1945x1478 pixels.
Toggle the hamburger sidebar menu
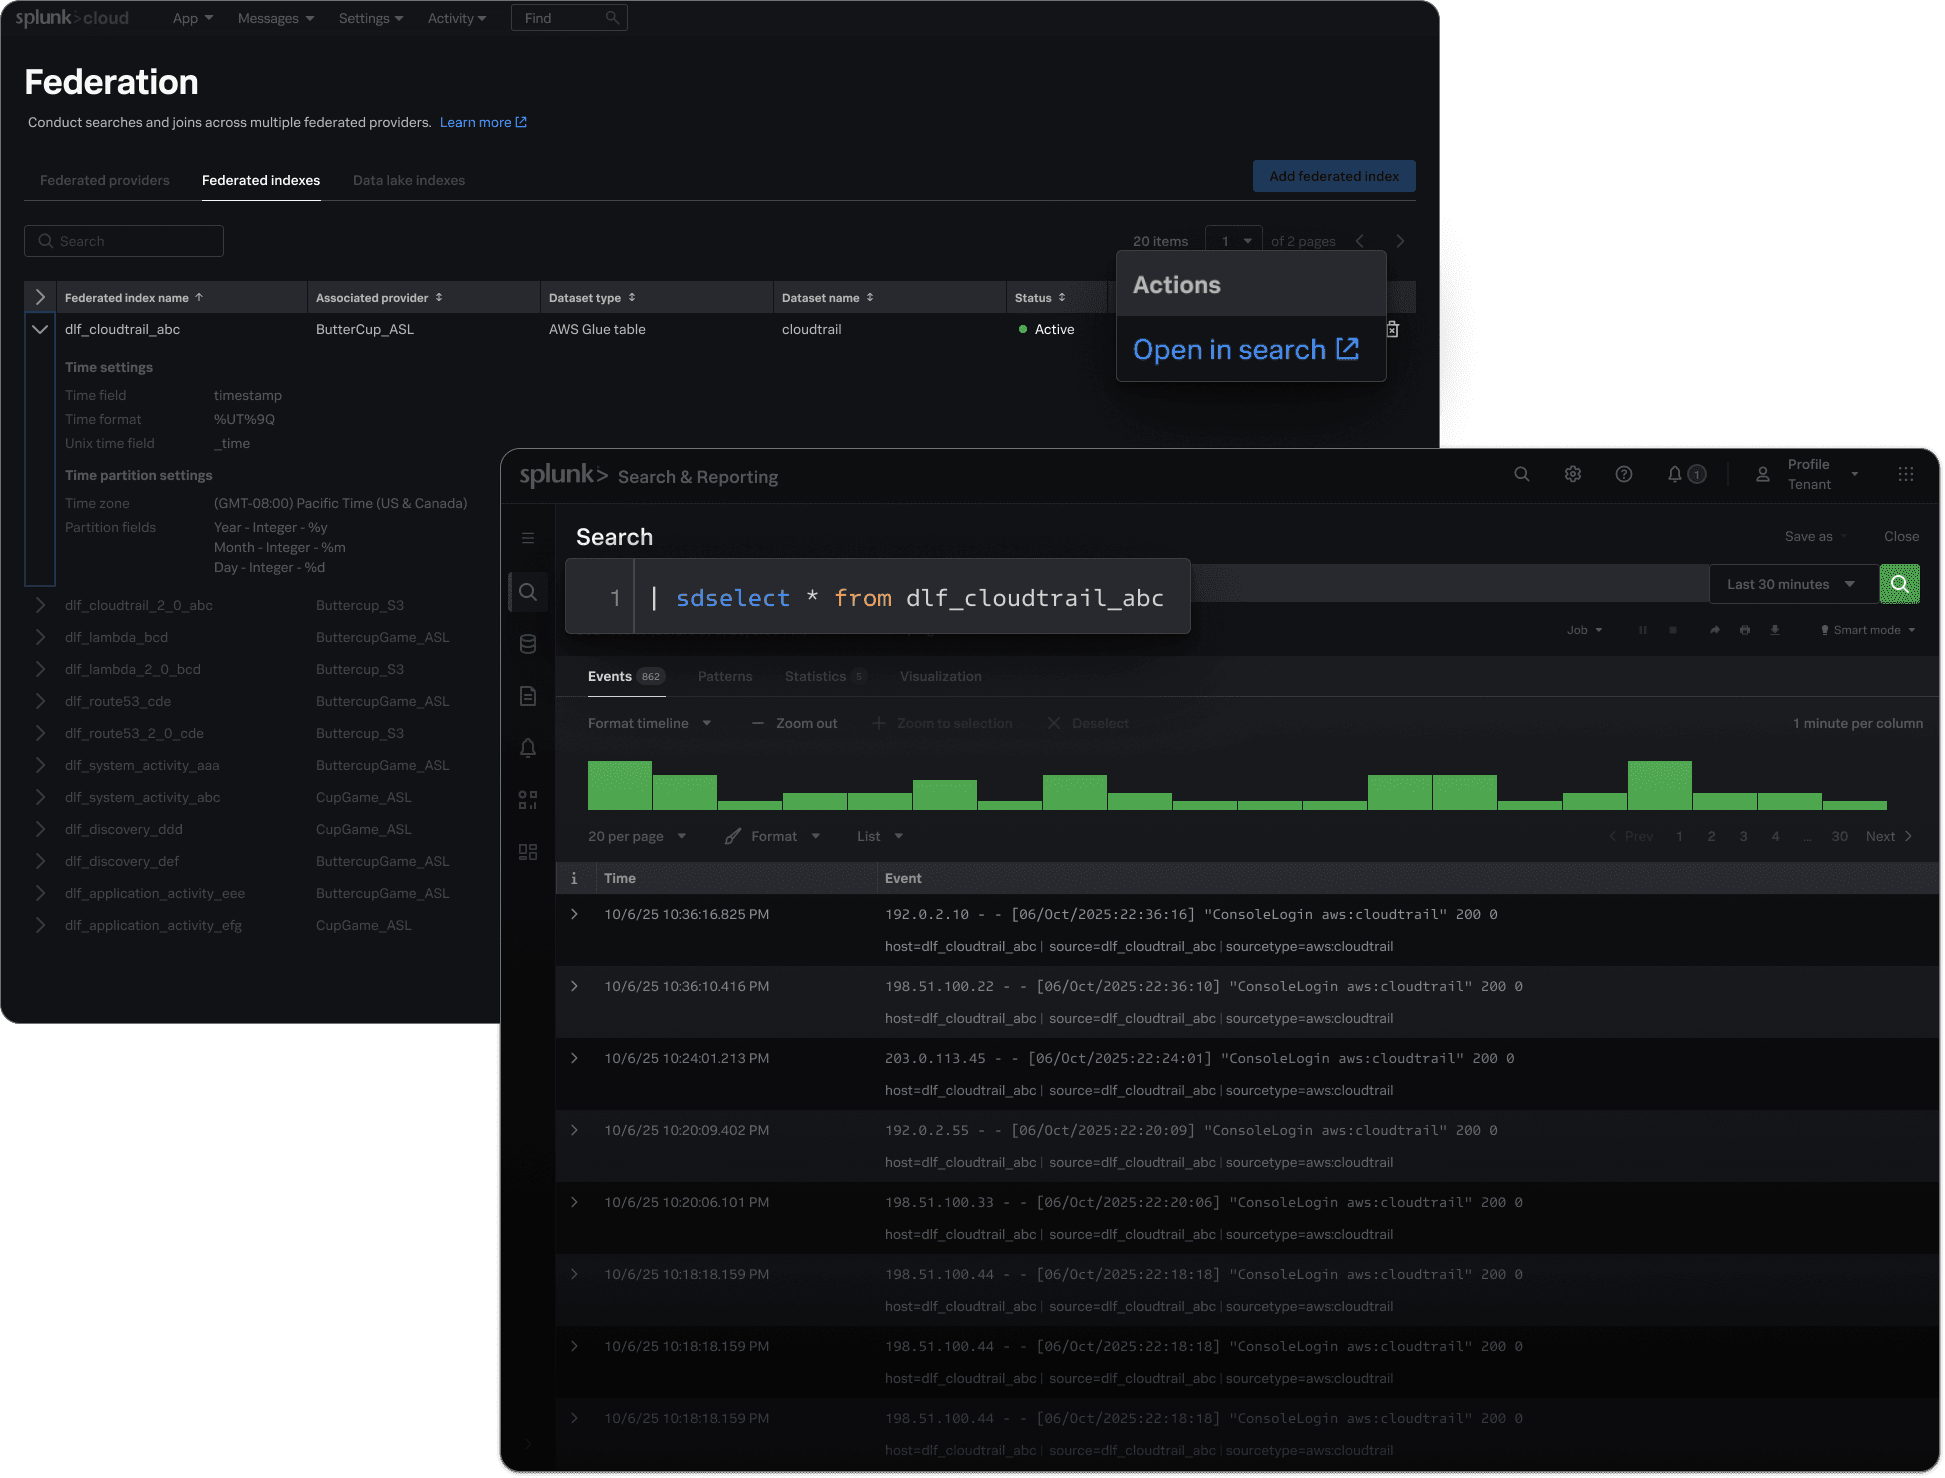(x=528, y=538)
